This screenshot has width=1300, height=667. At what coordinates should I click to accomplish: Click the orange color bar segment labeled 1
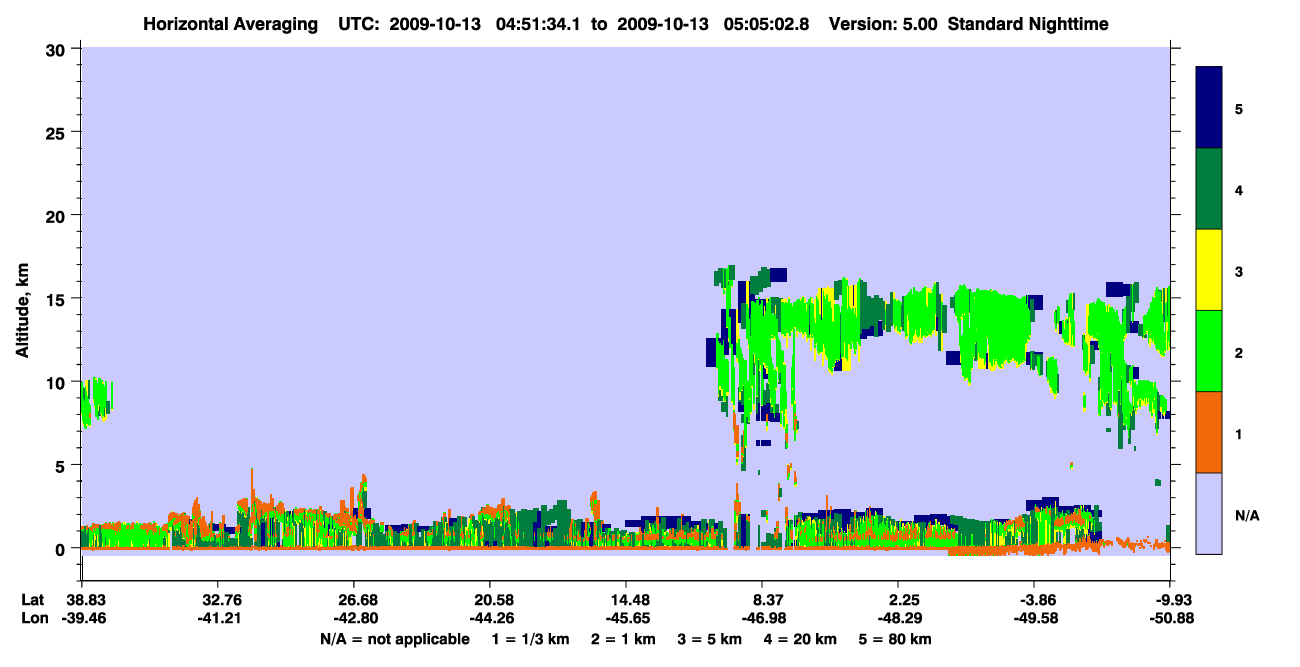tap(1209, 431)
